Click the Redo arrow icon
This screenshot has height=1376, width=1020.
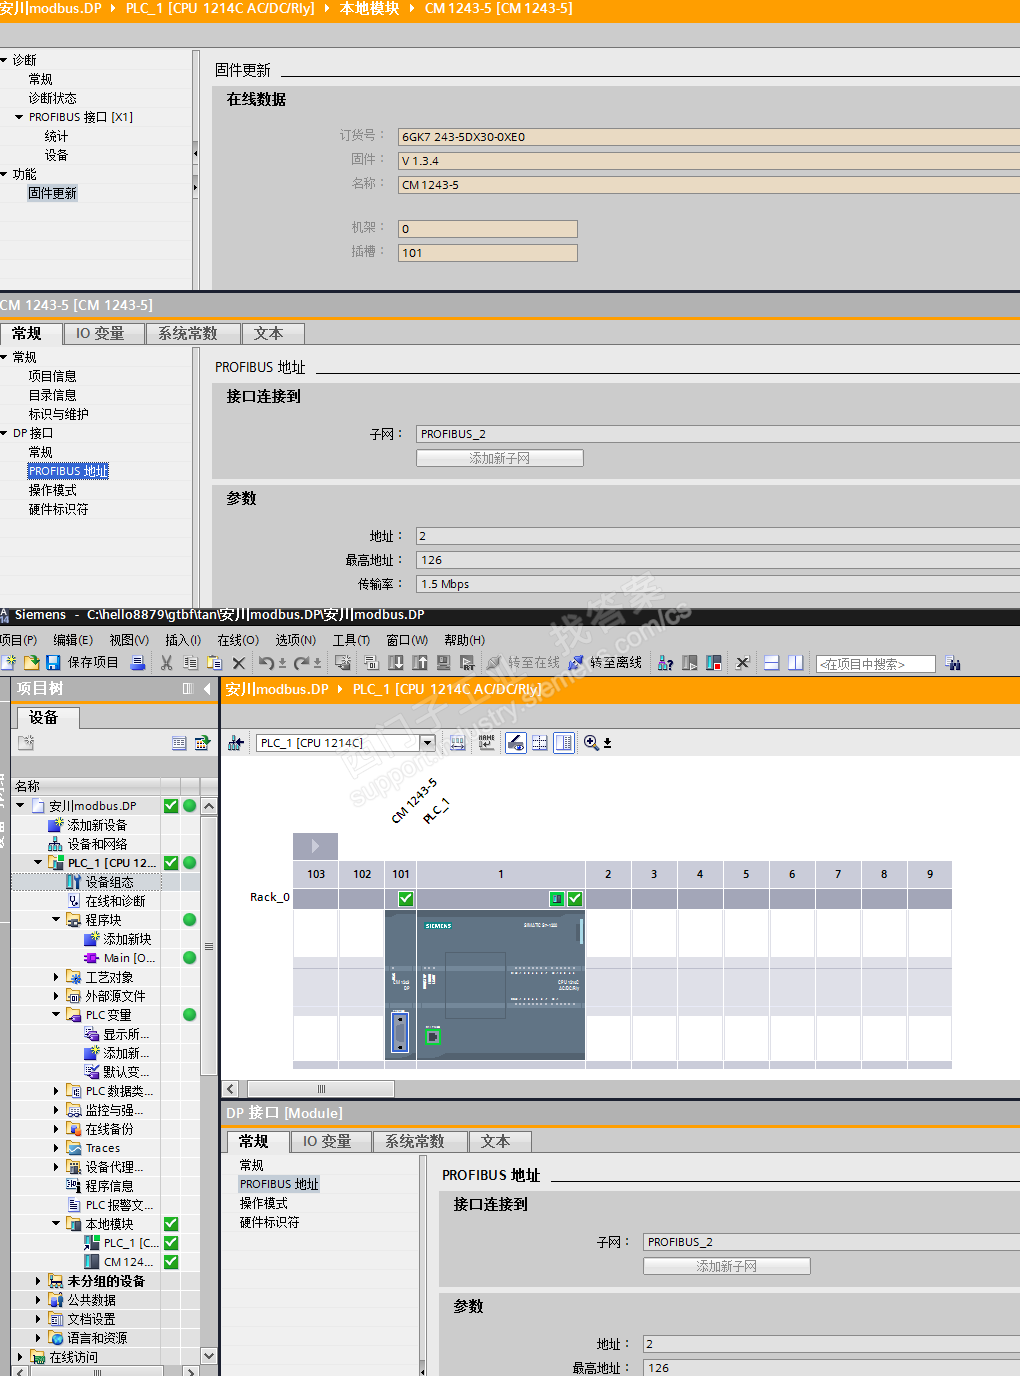point(301,662)
